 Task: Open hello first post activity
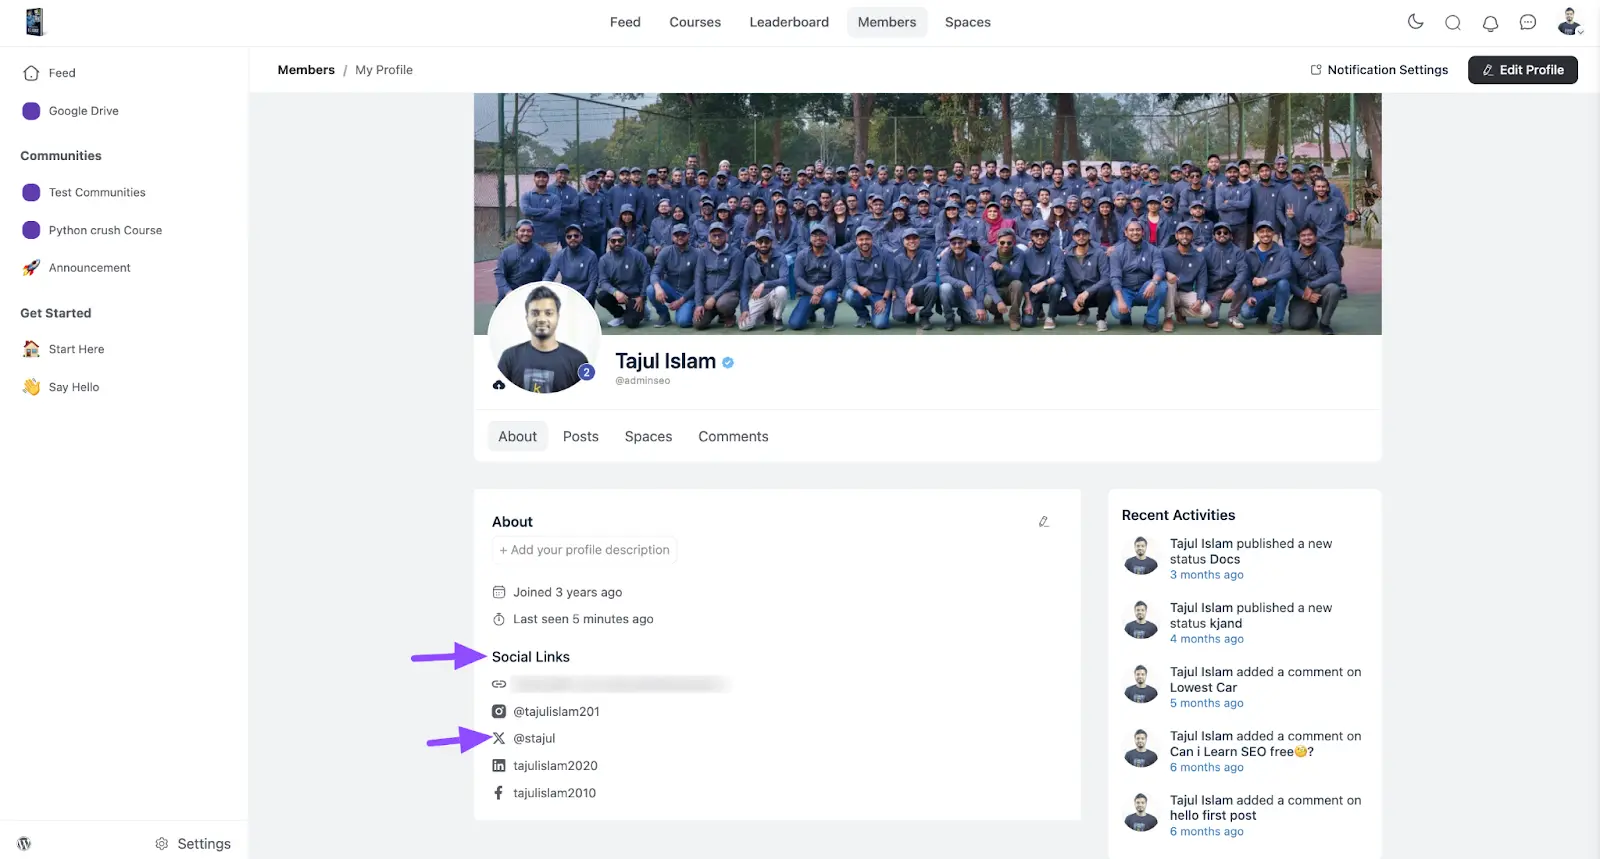(1265, 808)
